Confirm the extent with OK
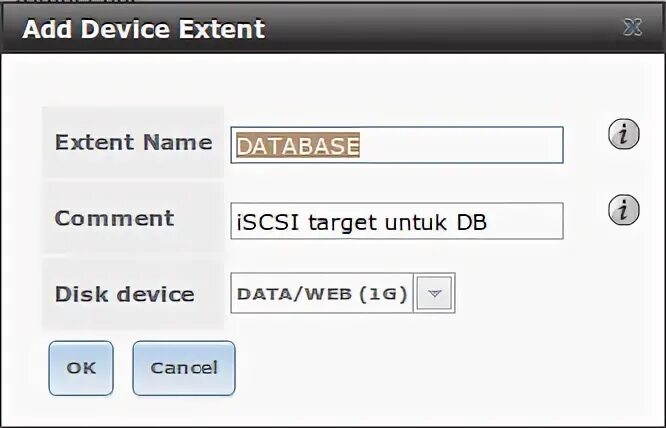The image size is (666, 428). tap(81, 368)
